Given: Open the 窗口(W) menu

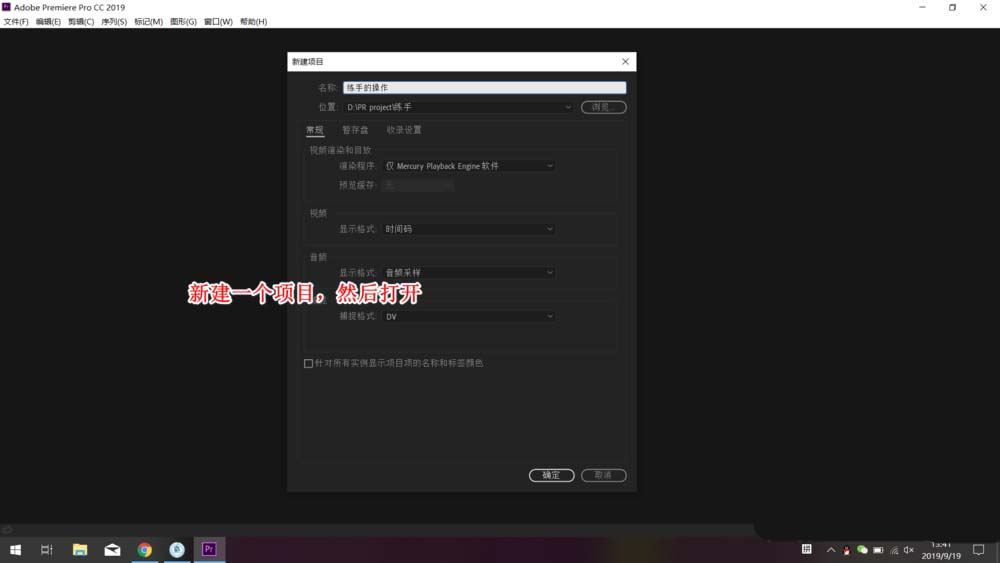Looking at the screenshot, I should pos(218,22).
